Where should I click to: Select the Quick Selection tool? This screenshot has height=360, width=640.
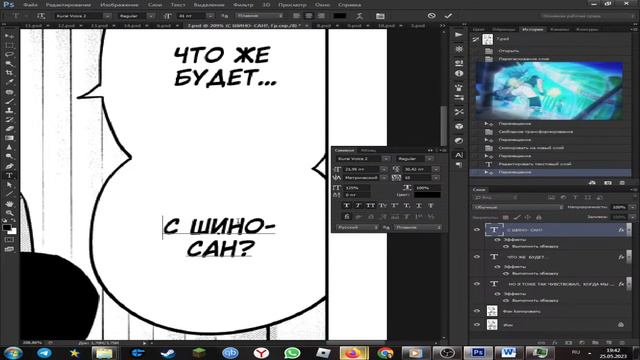click(x=9, y=64)
